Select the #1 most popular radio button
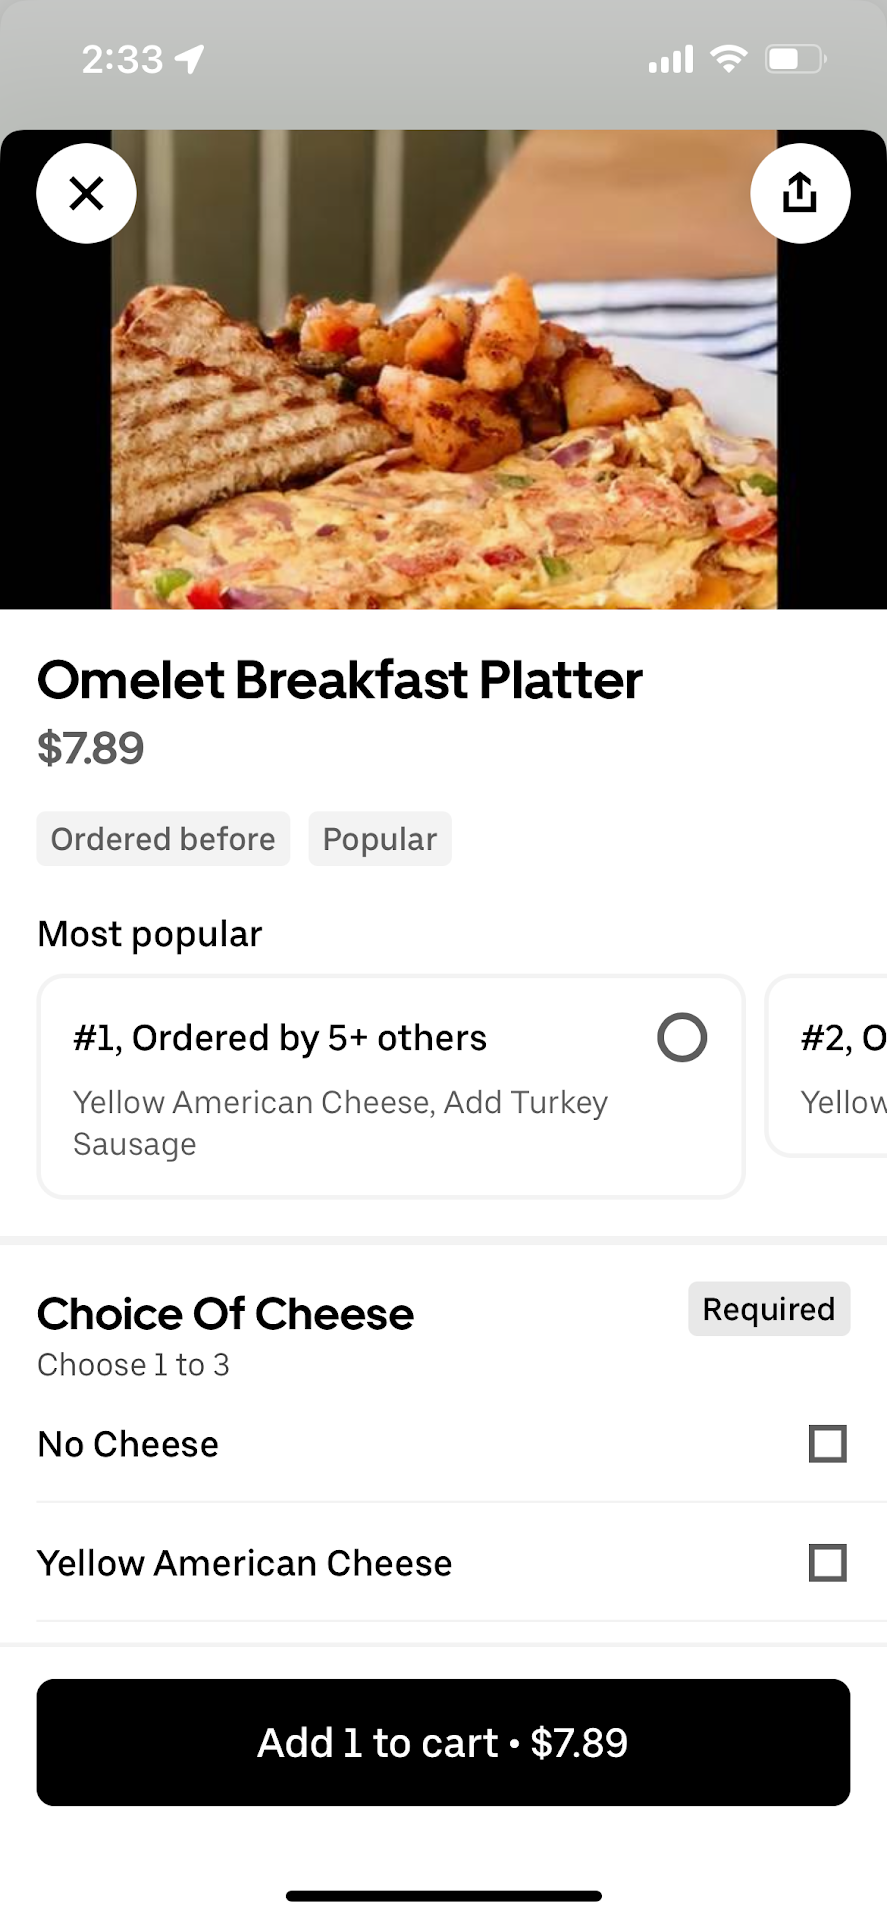The height and width of the screenshot is (1920, 887). 682,1037
